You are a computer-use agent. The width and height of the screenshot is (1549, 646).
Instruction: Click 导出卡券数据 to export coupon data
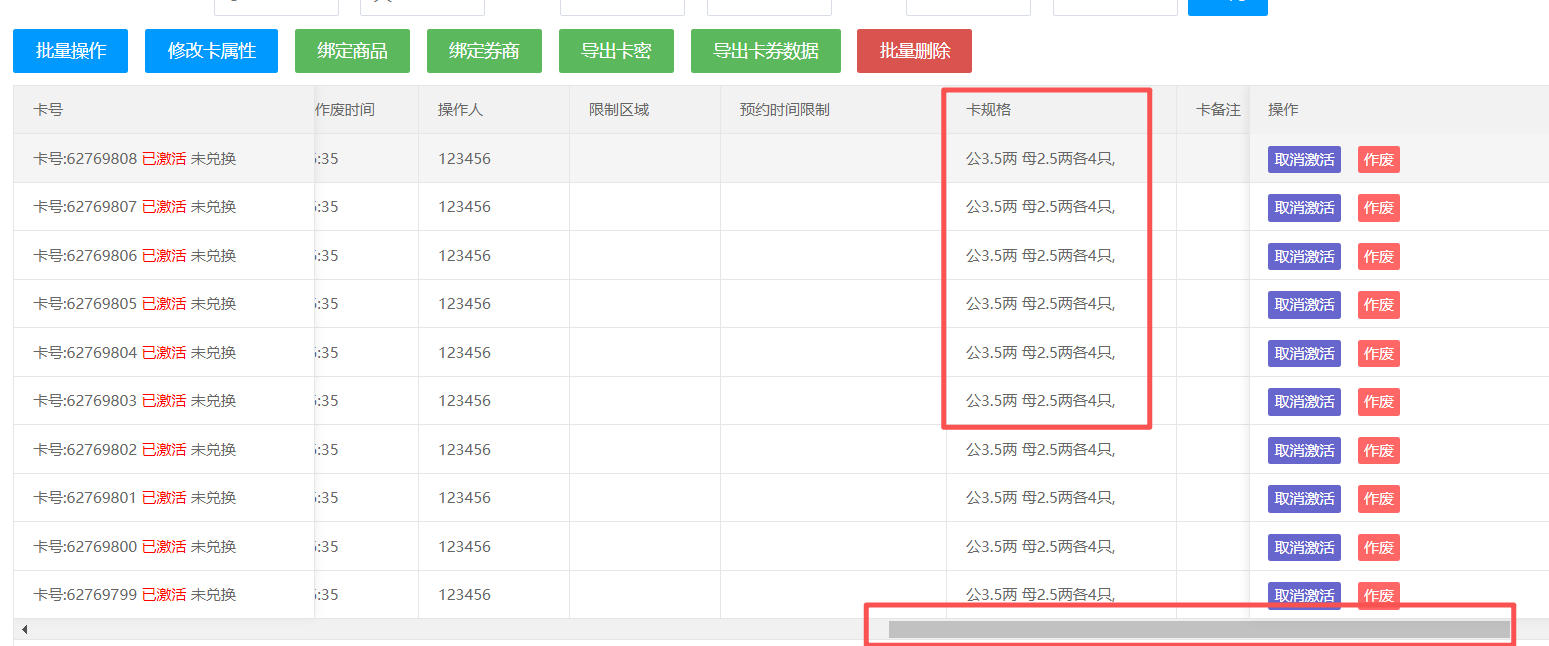point(765,51)
